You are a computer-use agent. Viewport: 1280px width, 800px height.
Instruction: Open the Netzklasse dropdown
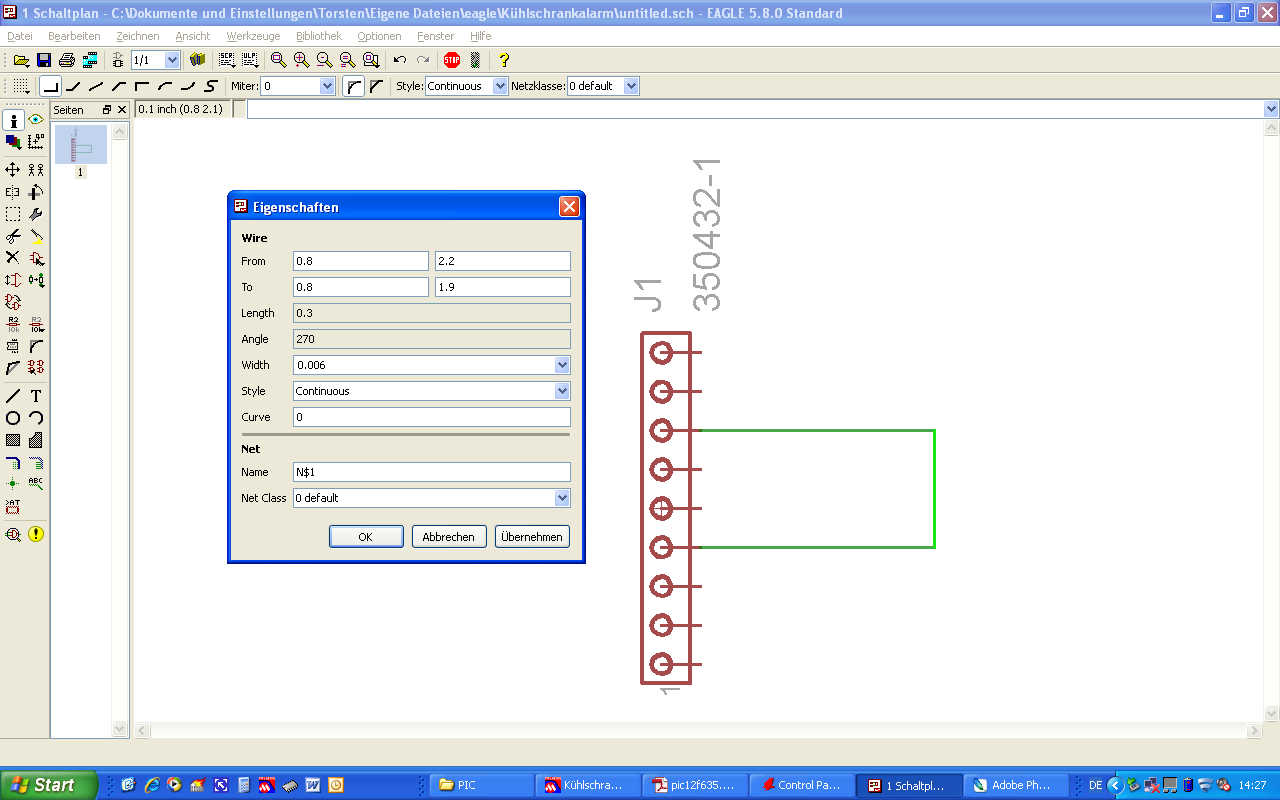tap(631, 86)
